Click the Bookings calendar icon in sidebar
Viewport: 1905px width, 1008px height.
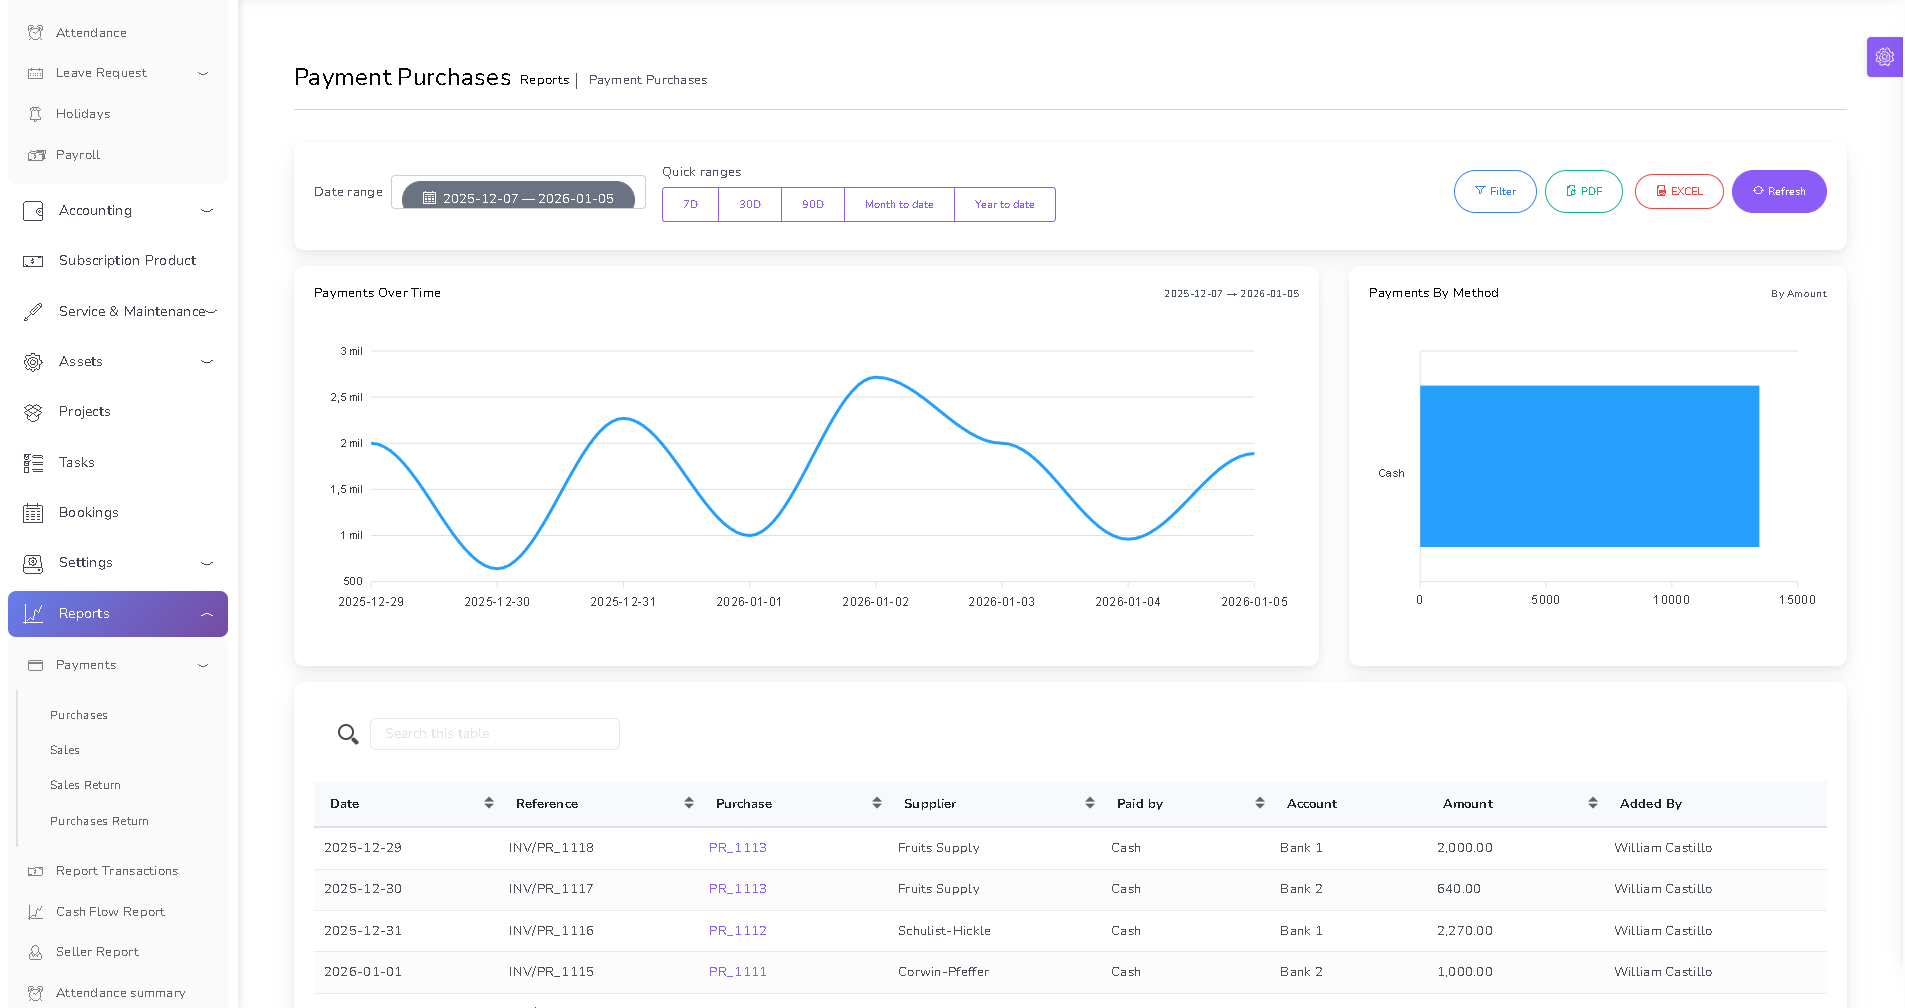coord(33,513)
